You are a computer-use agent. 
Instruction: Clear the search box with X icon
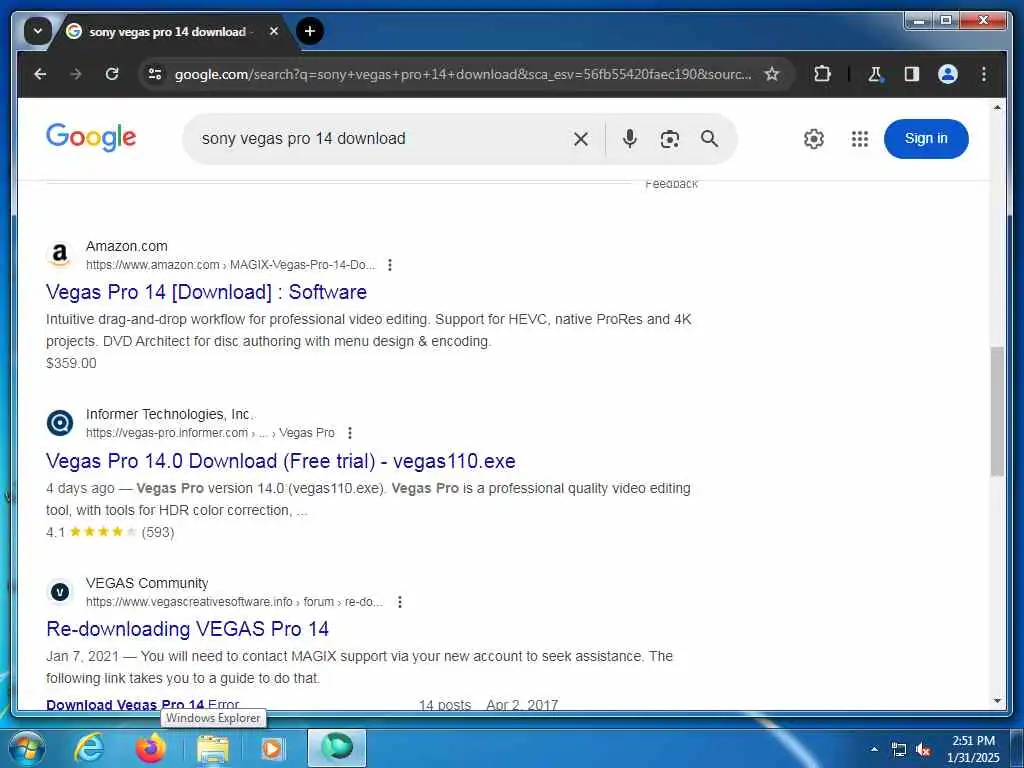[x=581, y=138]
